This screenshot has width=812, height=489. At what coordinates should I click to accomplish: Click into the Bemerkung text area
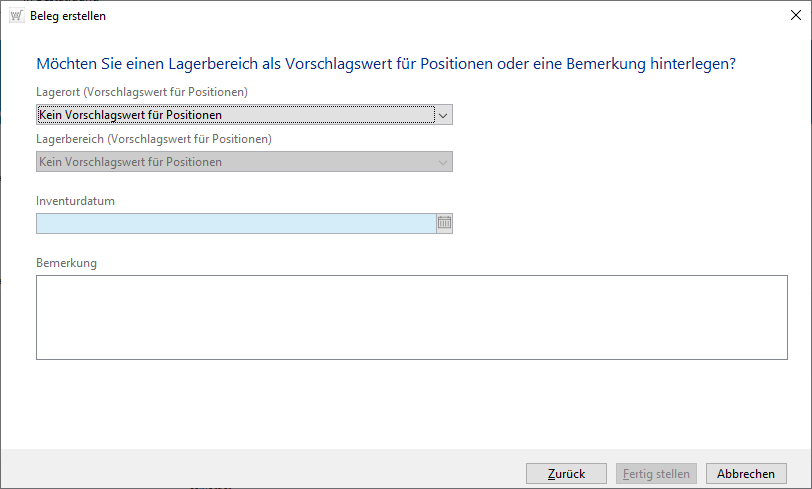click(x=411, y=317)
